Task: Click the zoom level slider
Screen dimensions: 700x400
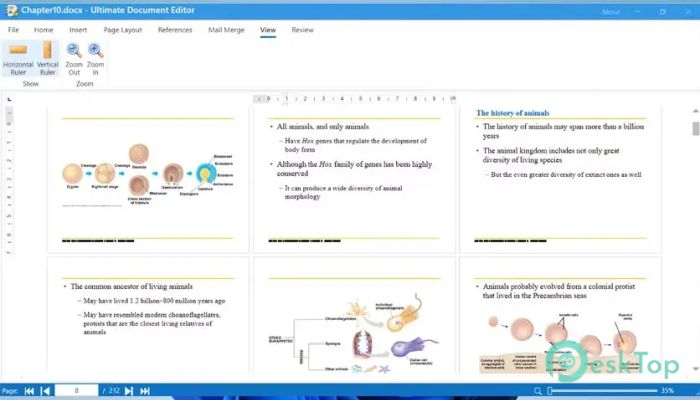Action: click(603, 391)
